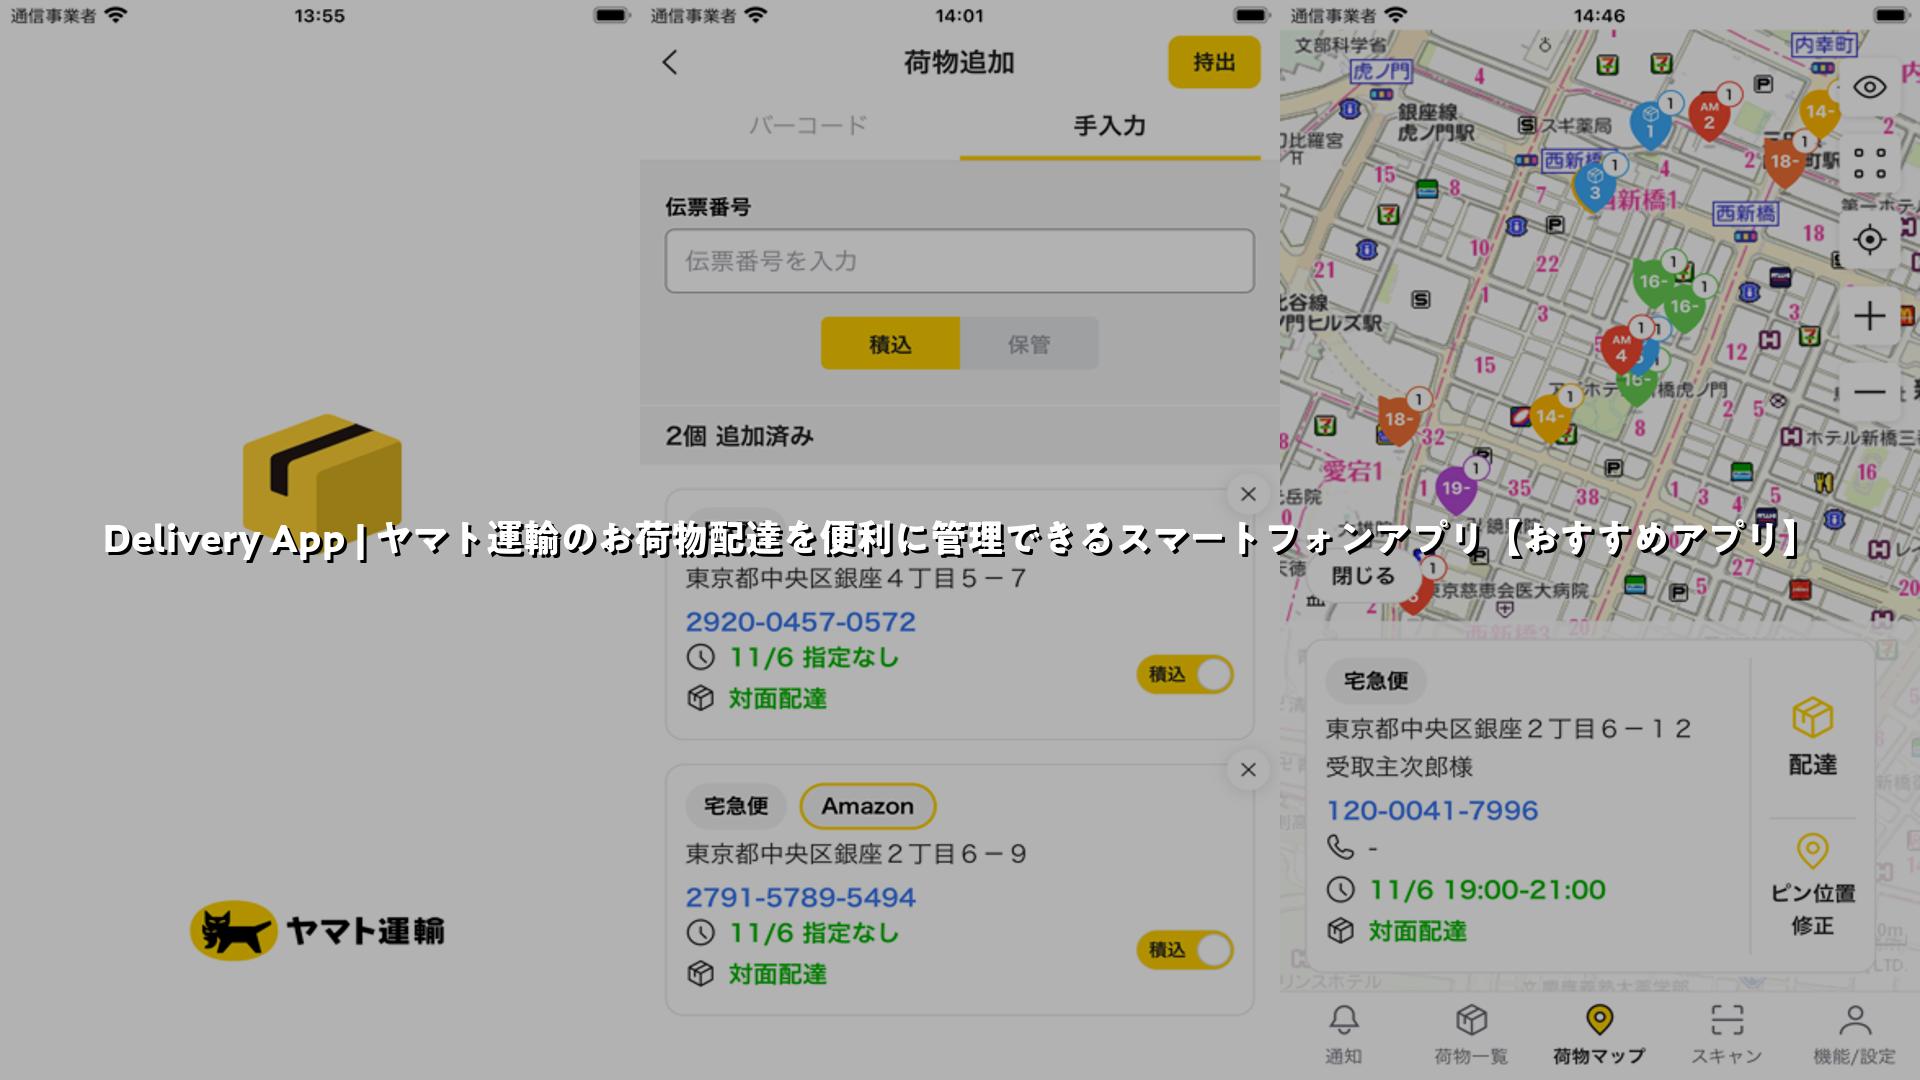Open the スキャン tab

click(1727, 1035)
